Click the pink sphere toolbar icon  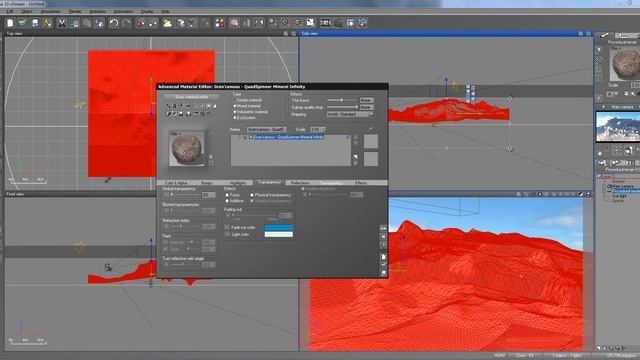click(234, 23)
